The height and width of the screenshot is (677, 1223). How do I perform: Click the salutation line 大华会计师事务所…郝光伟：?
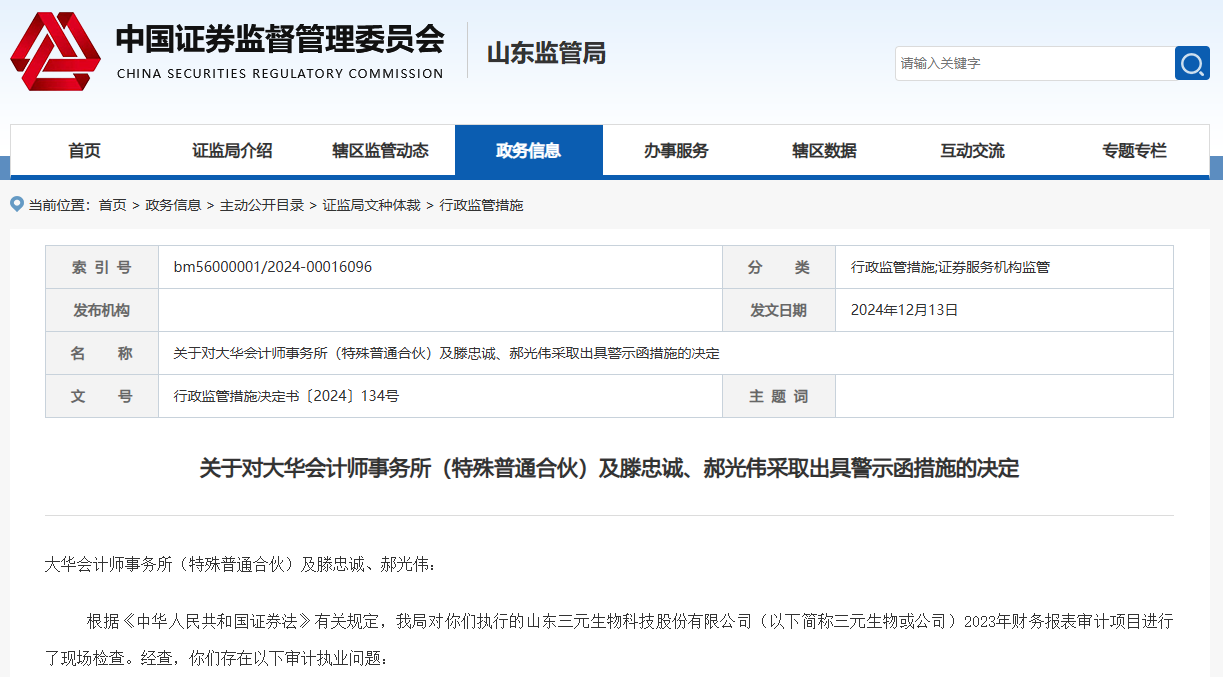[x=241, y=564]
